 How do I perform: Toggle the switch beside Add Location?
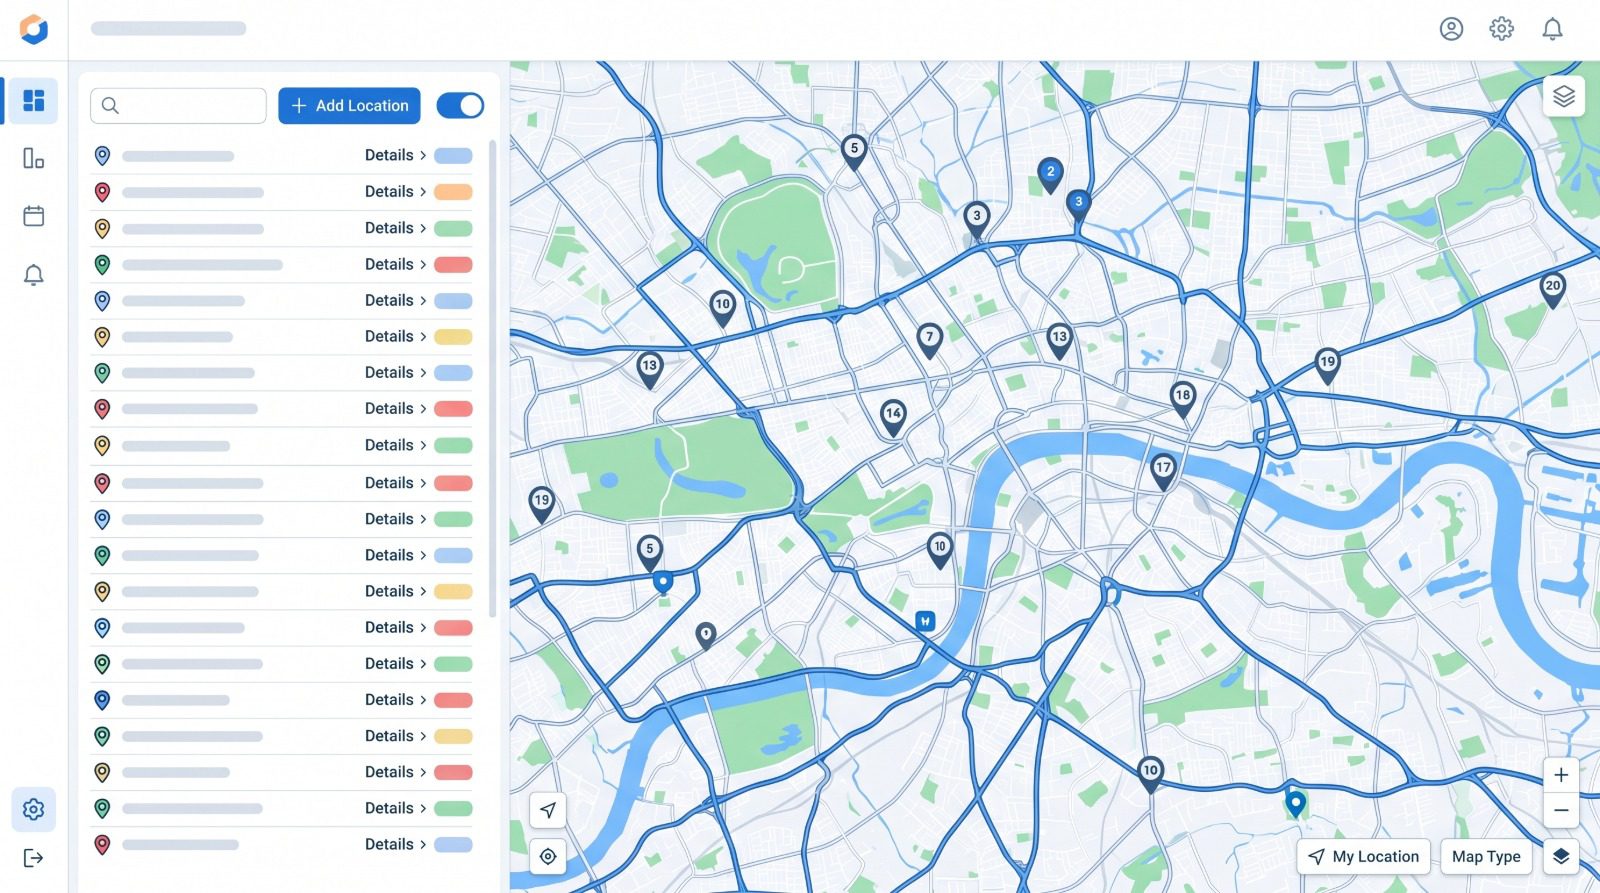tap(460, 105)
